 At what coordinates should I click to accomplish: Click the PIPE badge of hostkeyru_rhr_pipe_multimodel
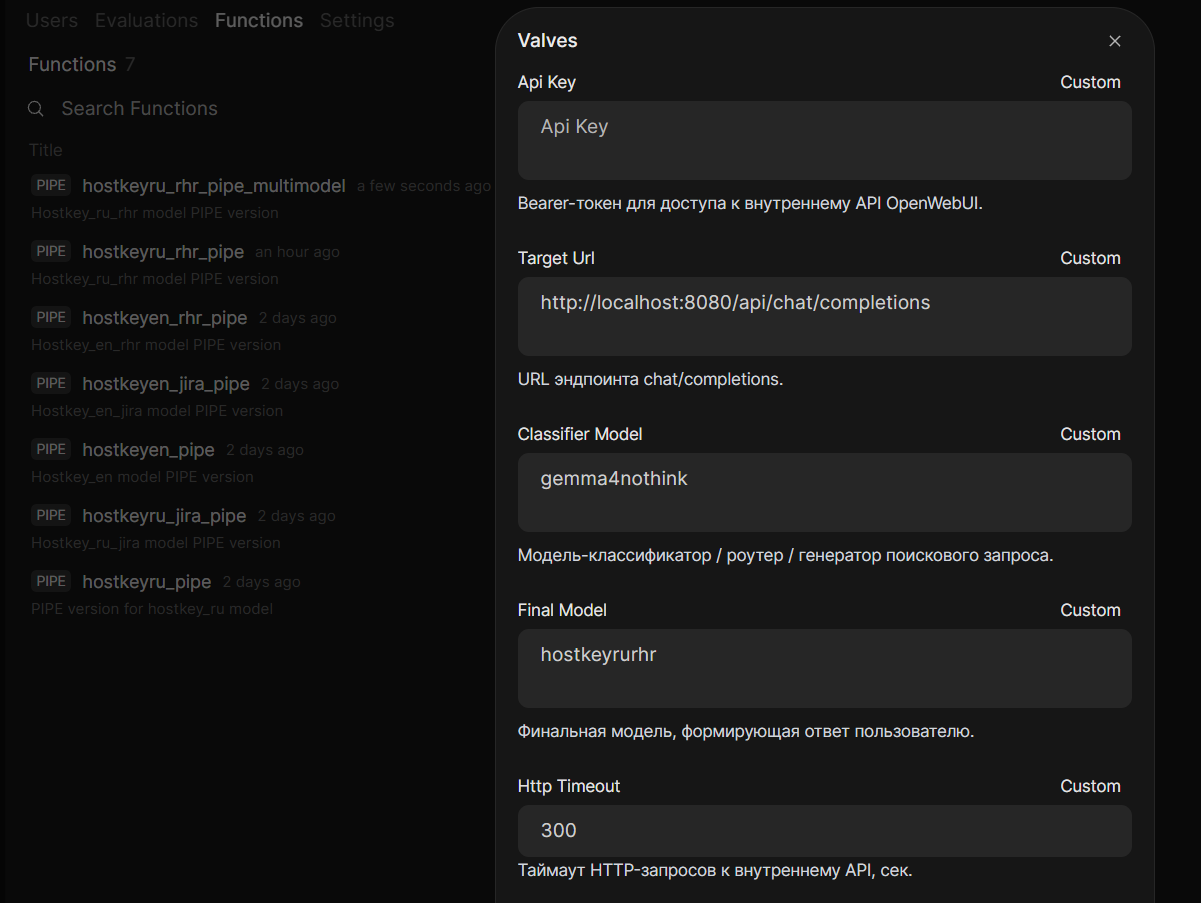tap(51, 185)
